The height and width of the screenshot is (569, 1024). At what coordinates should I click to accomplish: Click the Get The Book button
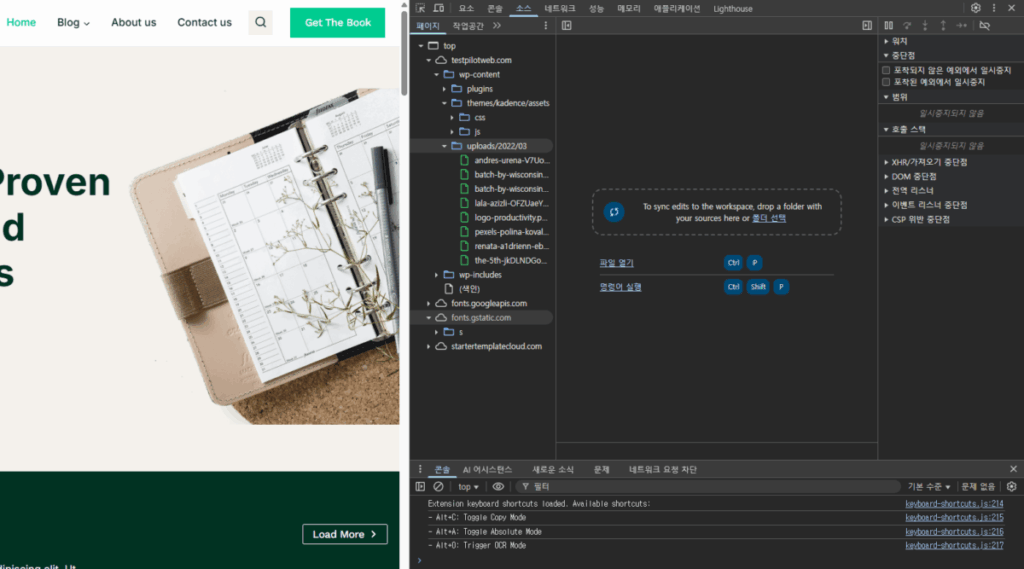(x=337, y=22)
